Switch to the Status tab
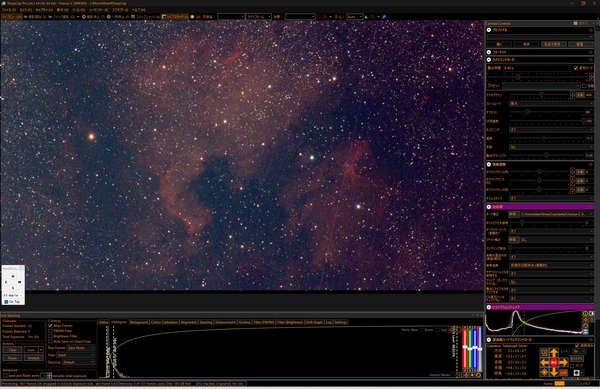 pos(104,322)
